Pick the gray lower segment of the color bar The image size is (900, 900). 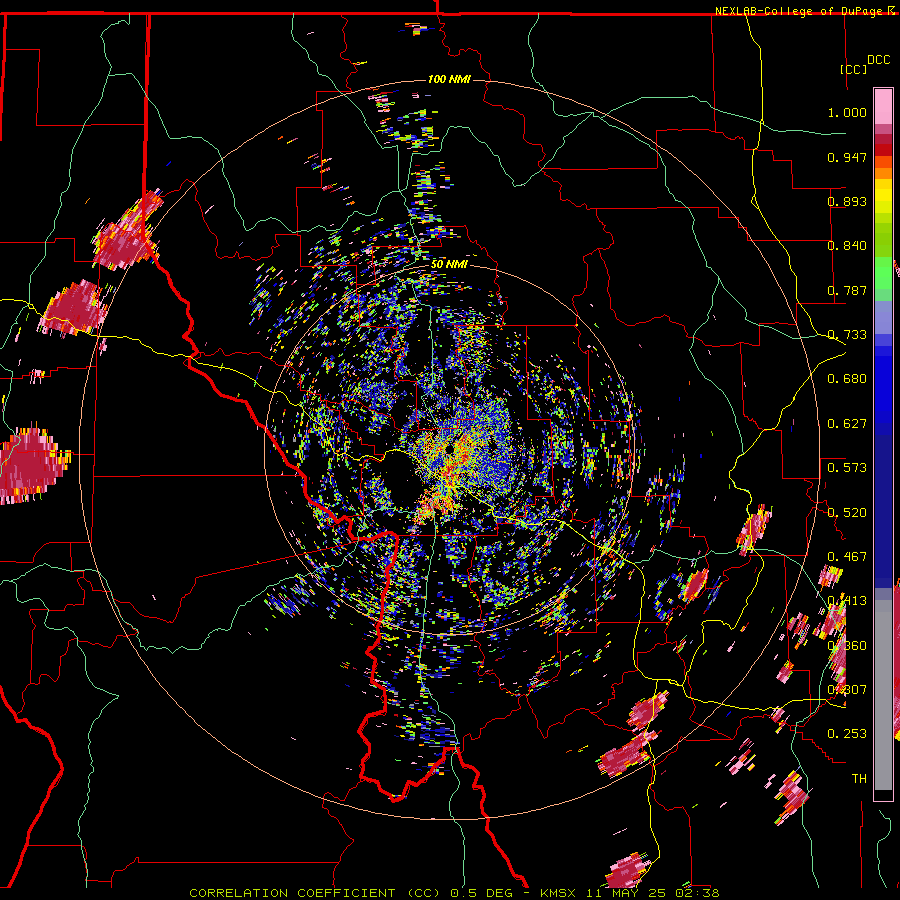pyautogui.click(x=883, y=695)
